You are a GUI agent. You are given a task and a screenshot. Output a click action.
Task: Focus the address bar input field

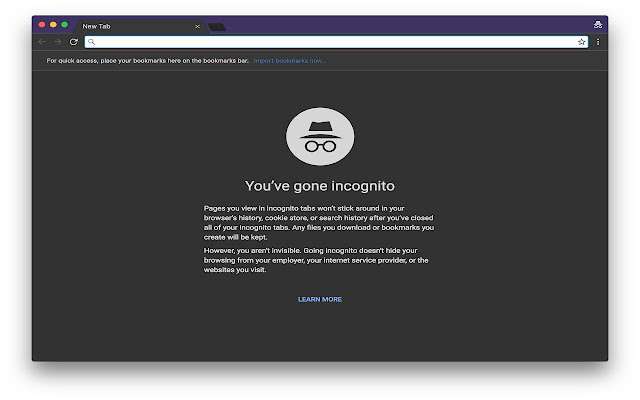point(336,42)
